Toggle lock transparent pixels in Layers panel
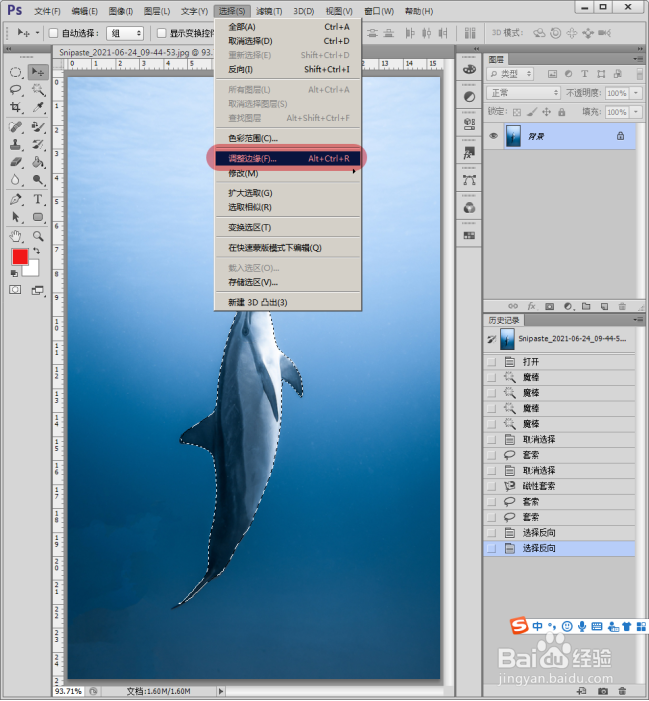The height and width of the screenshot is (701, 649). [x=517, y=112]
